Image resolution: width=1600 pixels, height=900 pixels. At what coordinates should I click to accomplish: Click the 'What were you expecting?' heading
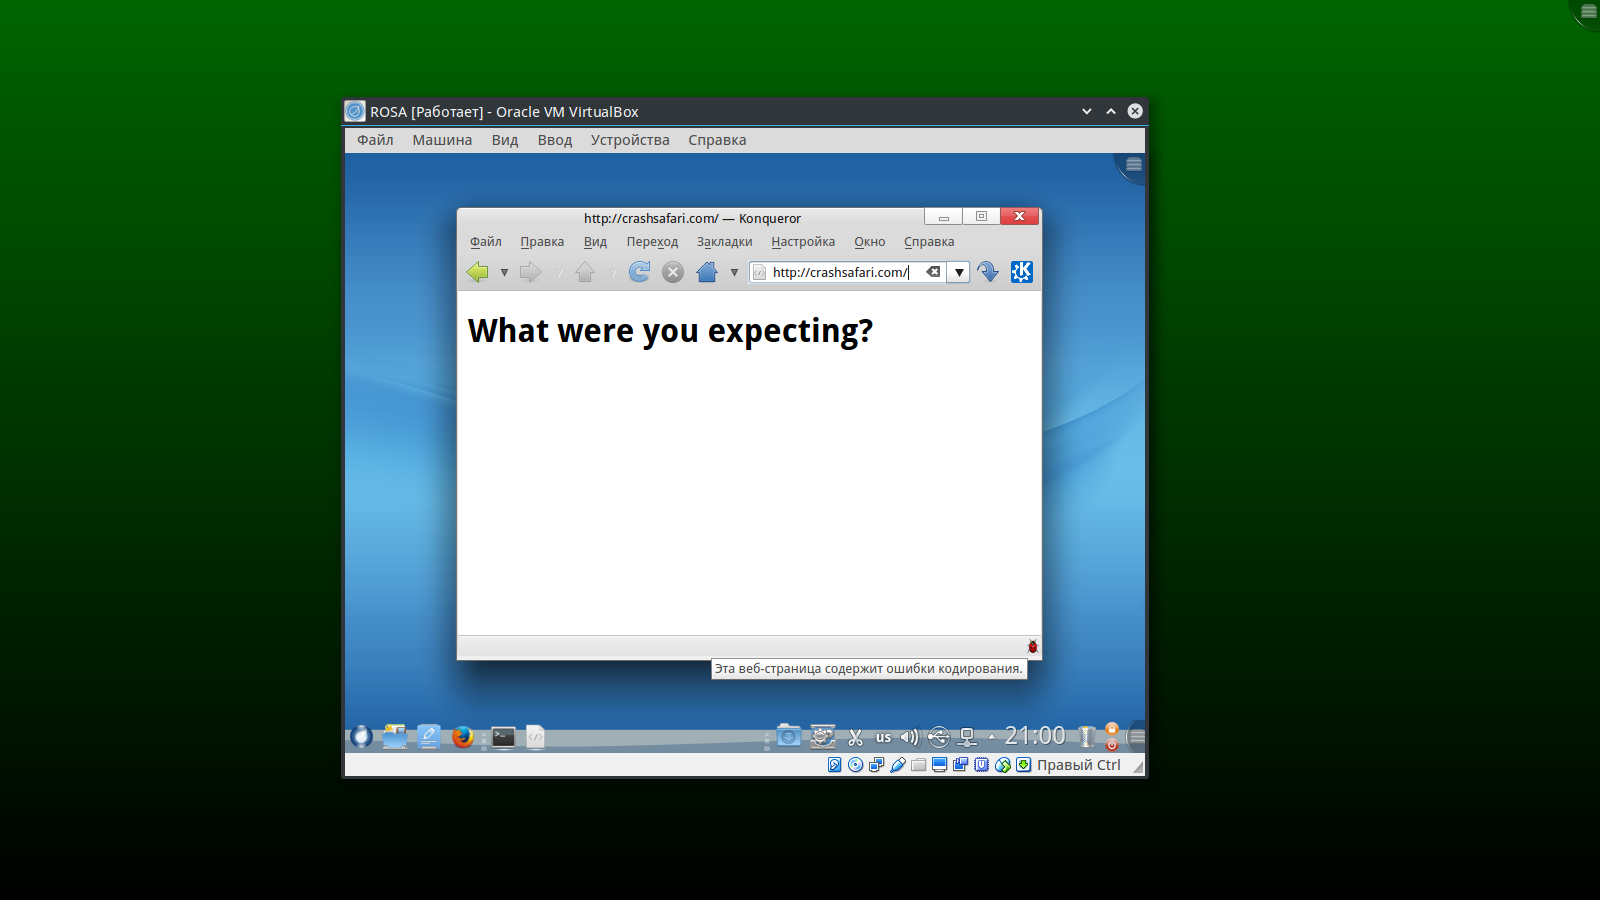pyautogui.click(x=670, y=331)
